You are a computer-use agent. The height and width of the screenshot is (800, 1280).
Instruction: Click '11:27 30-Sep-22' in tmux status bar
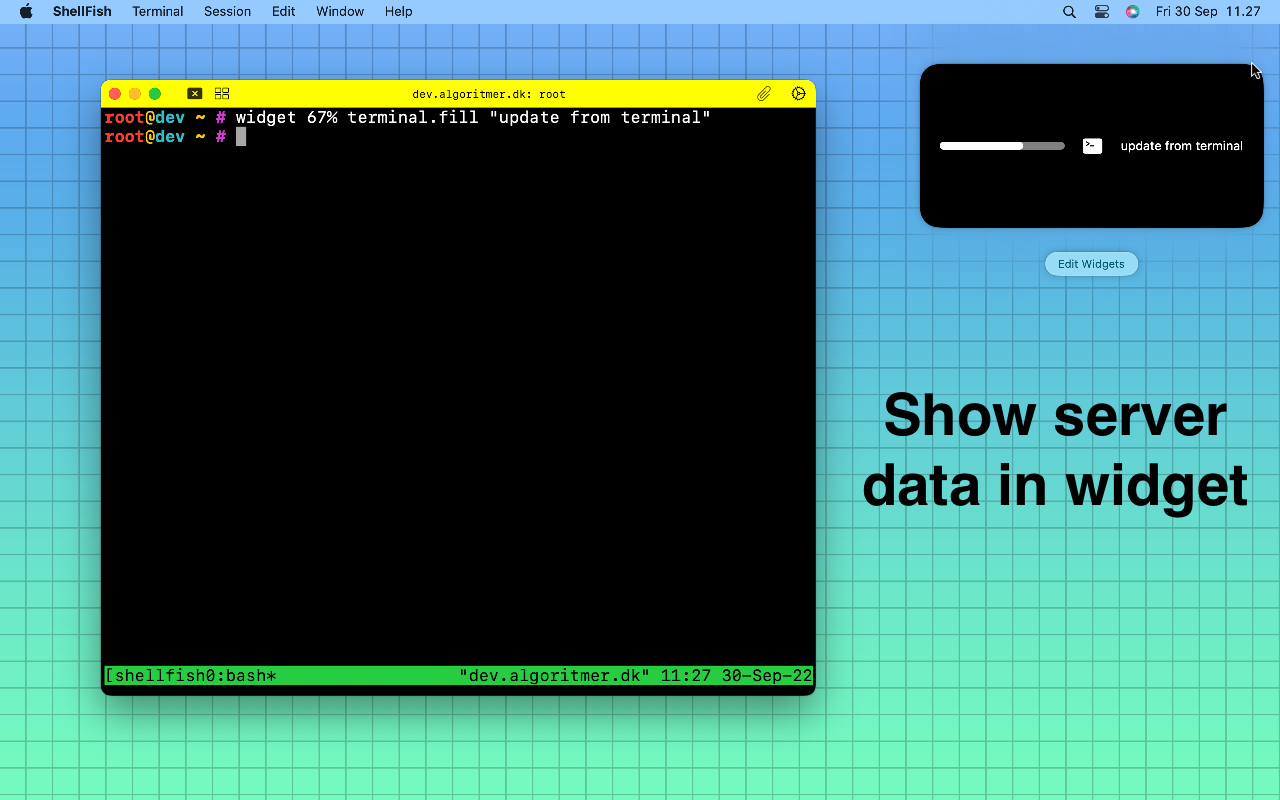coord(736,676)
